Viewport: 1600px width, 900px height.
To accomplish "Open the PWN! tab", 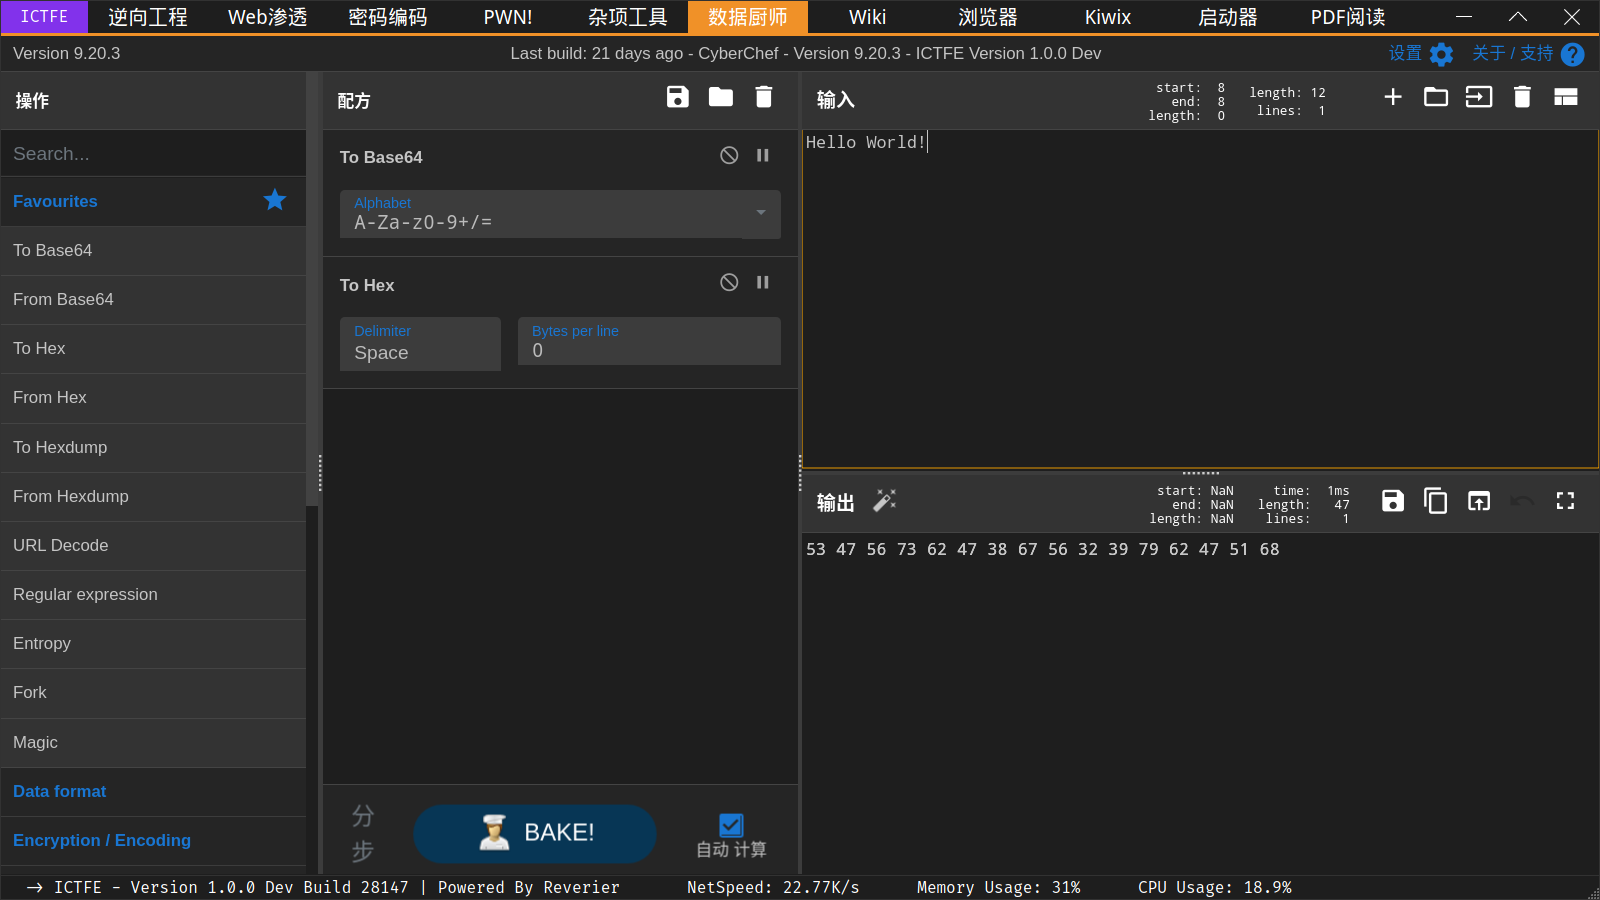I will click(x=508, y=17).
